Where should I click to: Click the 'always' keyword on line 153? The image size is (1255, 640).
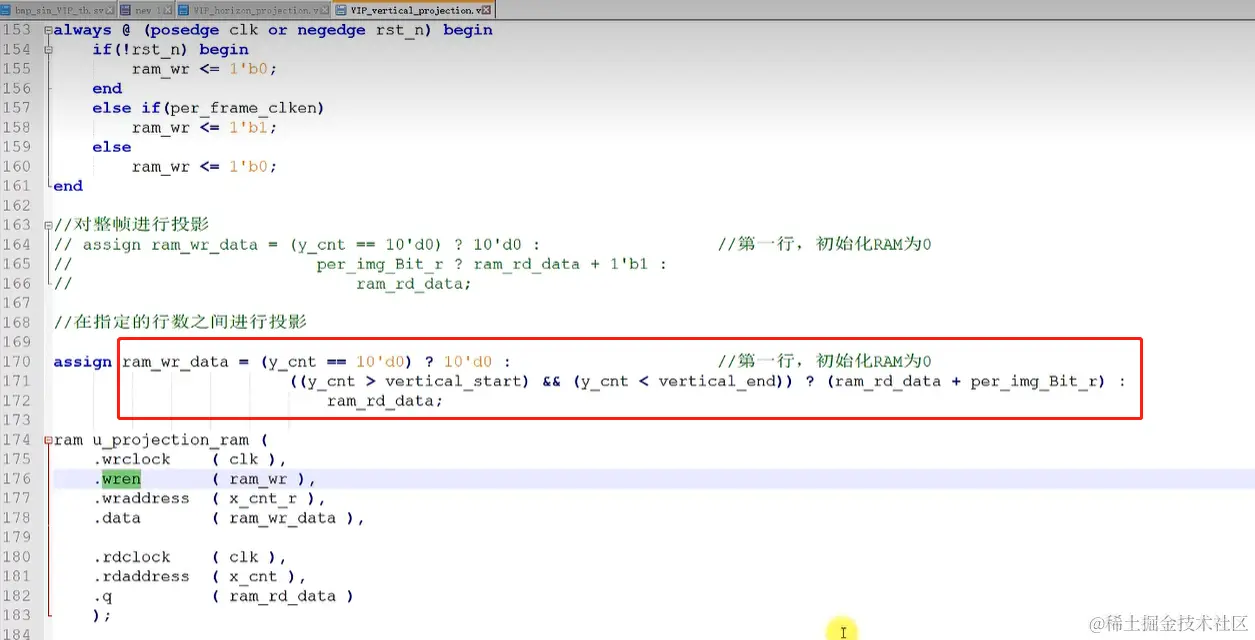(83, 30)
